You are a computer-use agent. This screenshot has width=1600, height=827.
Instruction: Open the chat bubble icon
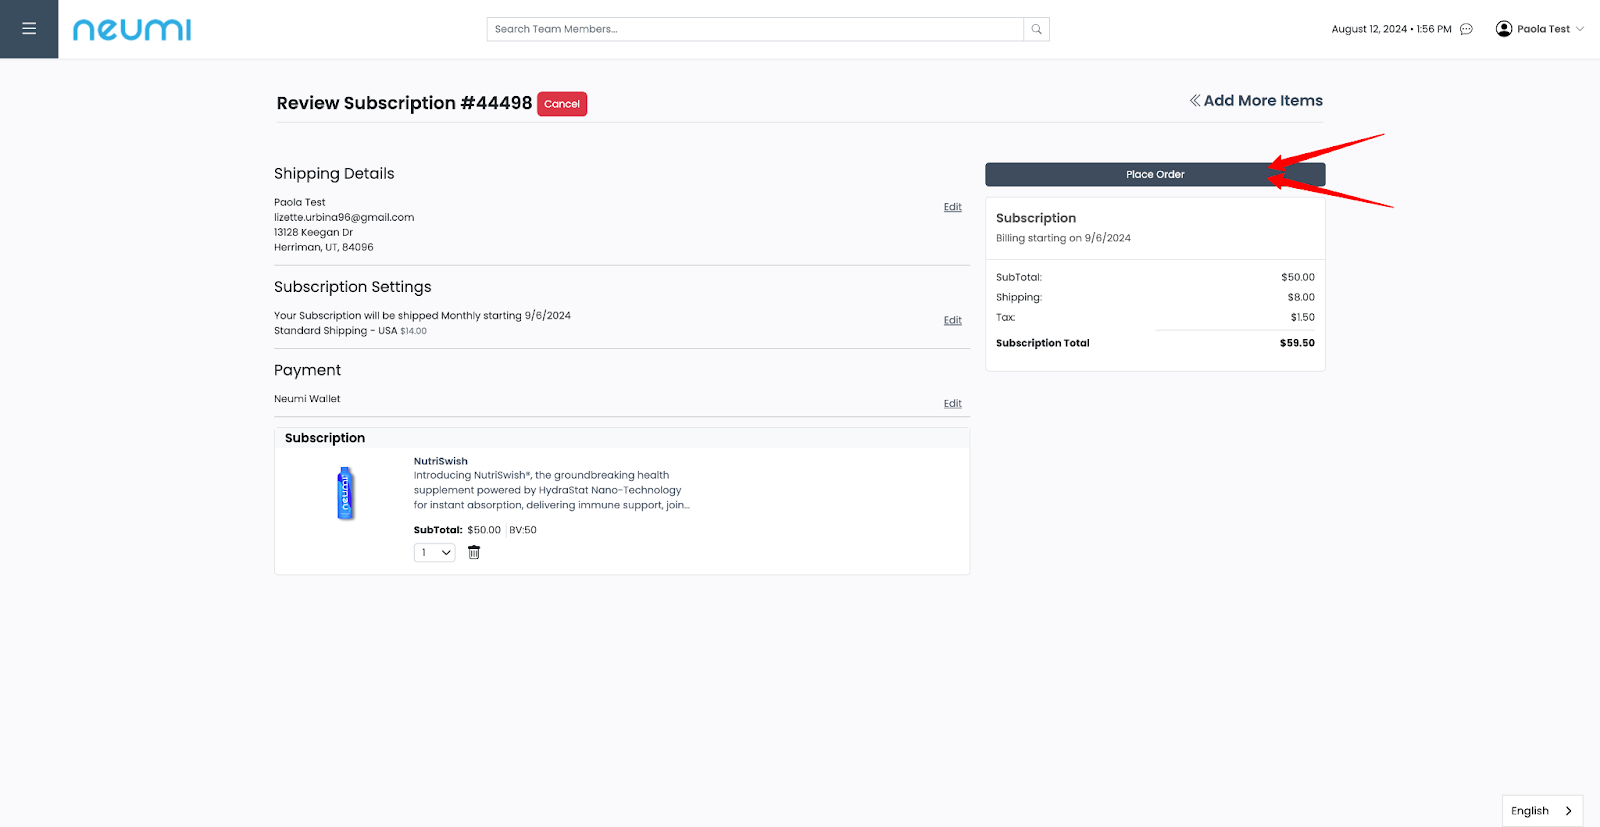tap(1466, 29)
